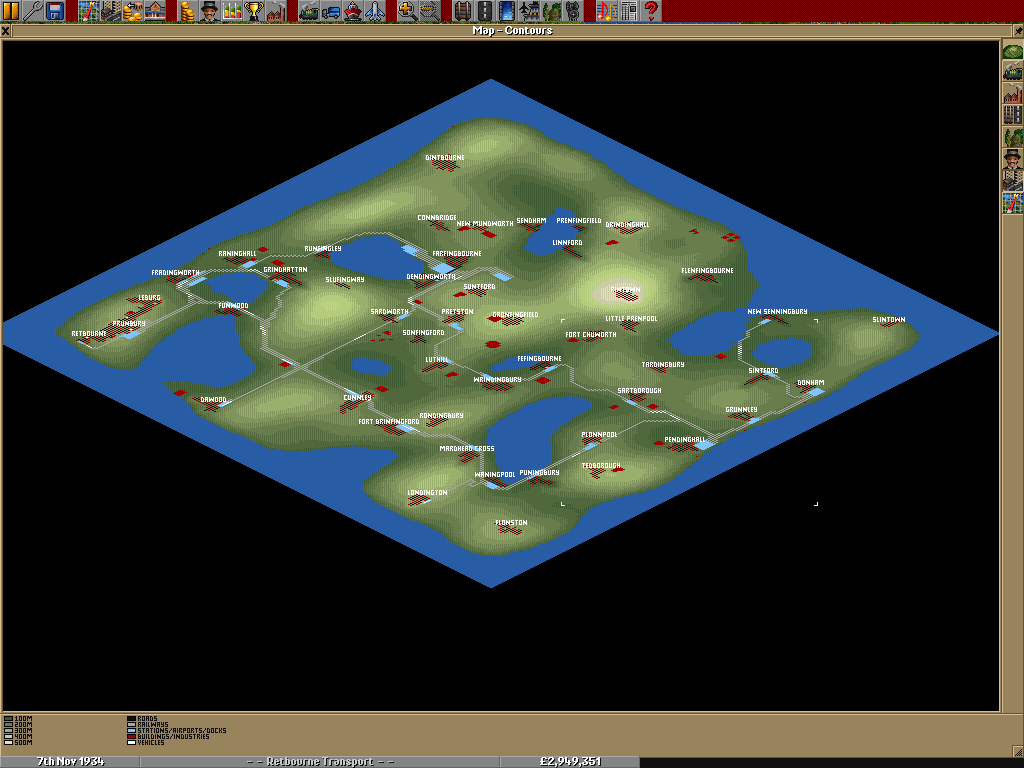This screenshot has width=1024, height=768.
Task: Open the industry directory factory icon
Action: [276, 10]
